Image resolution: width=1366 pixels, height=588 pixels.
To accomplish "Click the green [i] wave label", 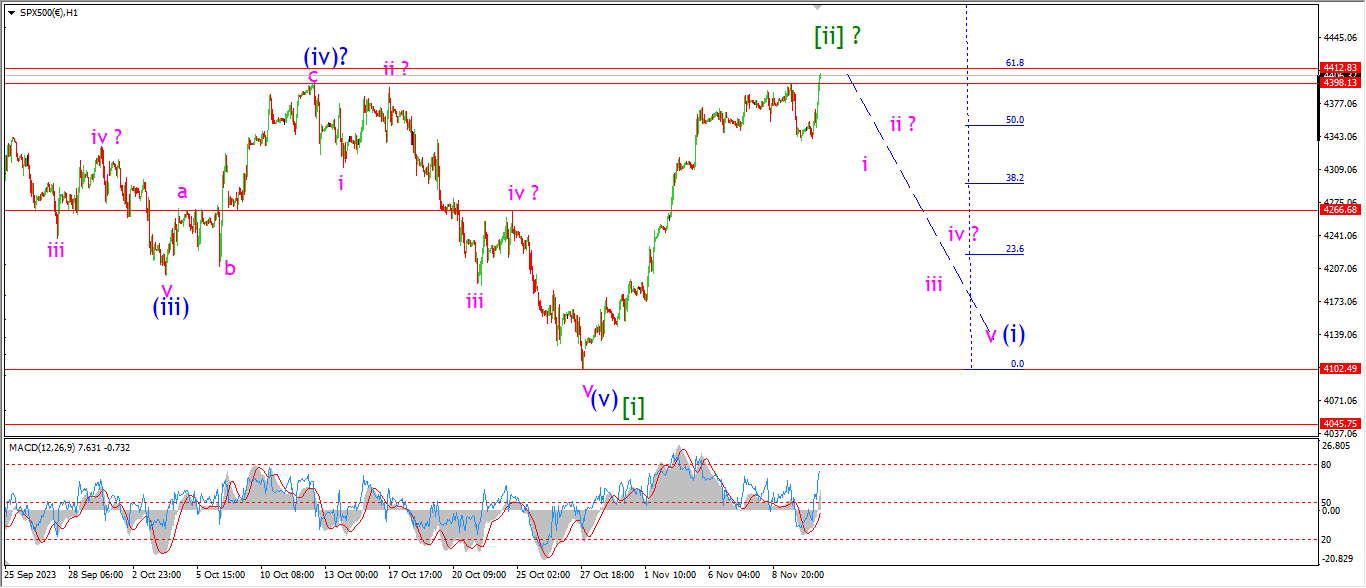I will [633, 406].
